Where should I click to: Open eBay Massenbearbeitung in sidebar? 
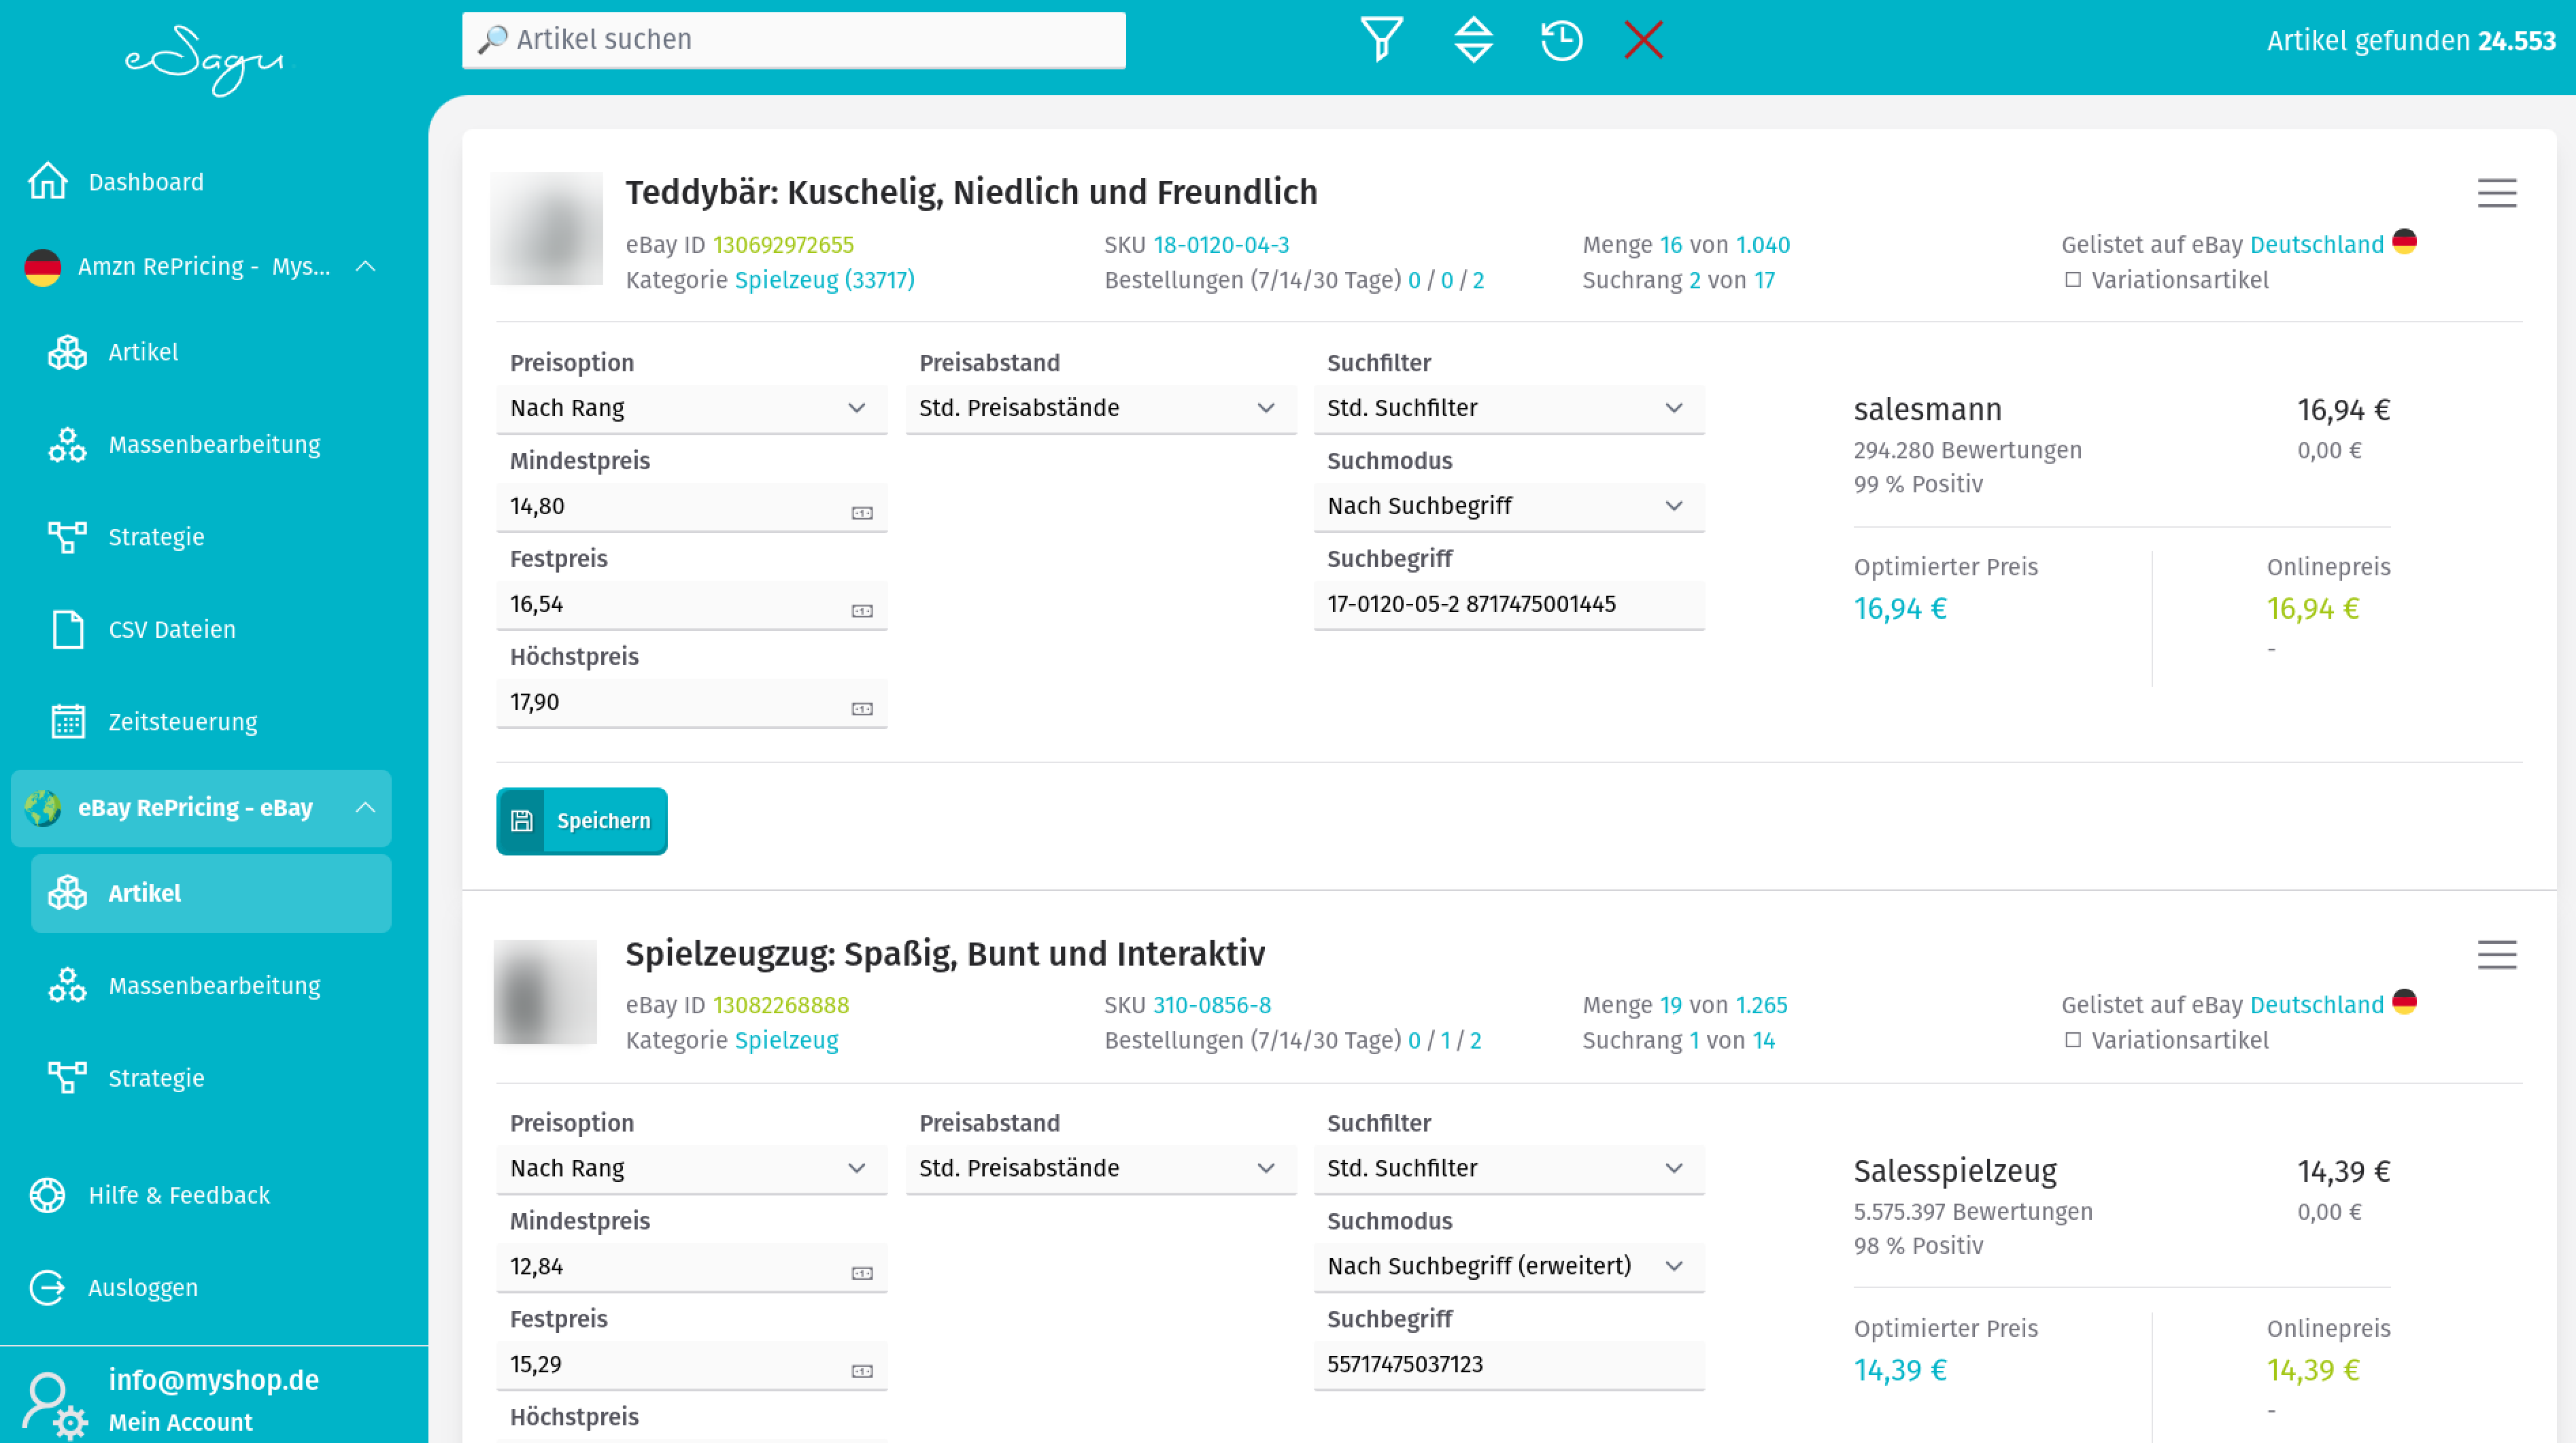[185, 985]
